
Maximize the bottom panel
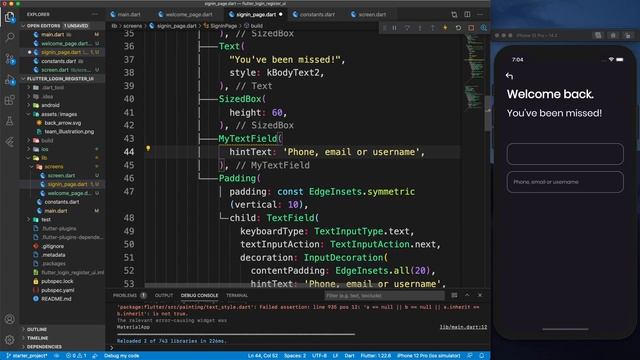click(467, 295)
